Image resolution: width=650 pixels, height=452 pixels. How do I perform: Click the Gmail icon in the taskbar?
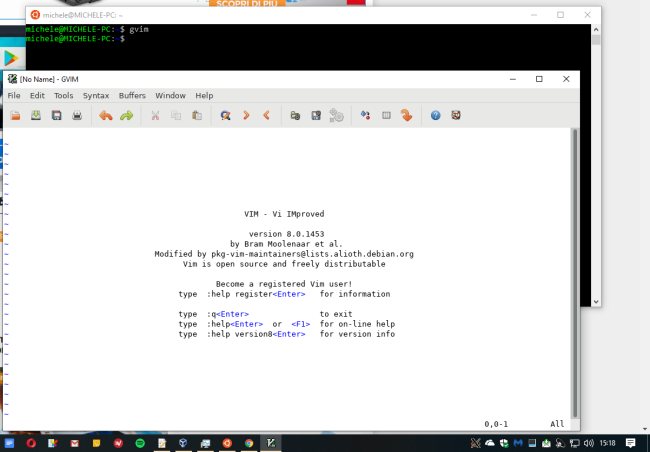point(75,443)
